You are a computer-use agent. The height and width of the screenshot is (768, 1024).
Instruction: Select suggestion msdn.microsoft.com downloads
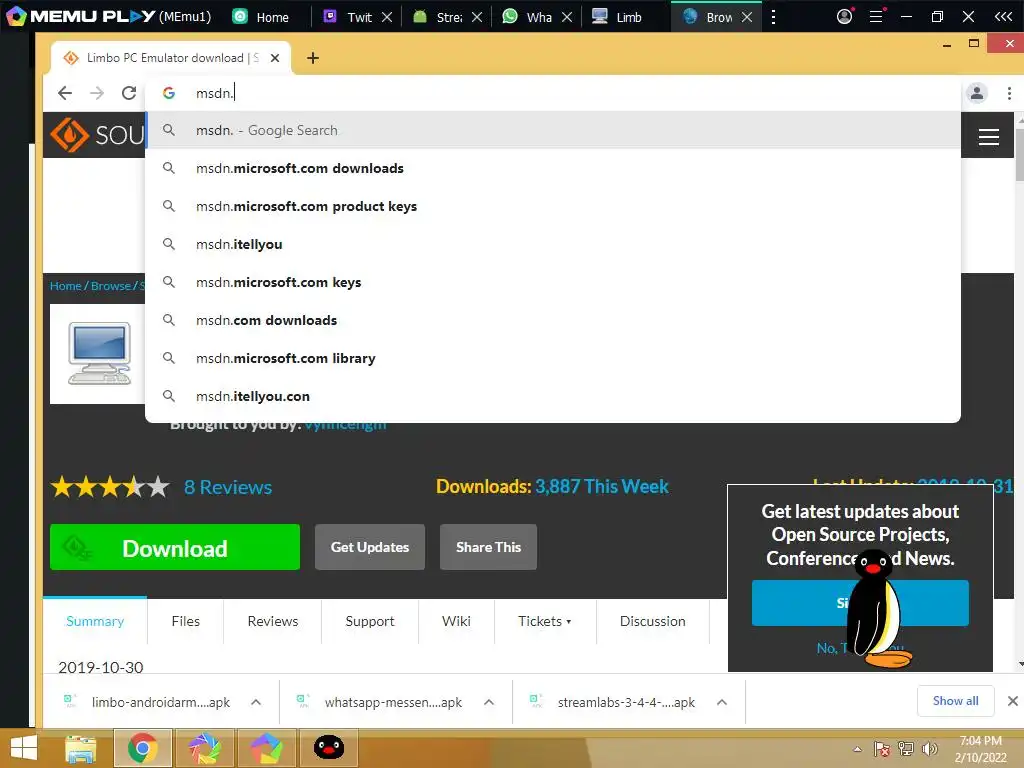553,168
